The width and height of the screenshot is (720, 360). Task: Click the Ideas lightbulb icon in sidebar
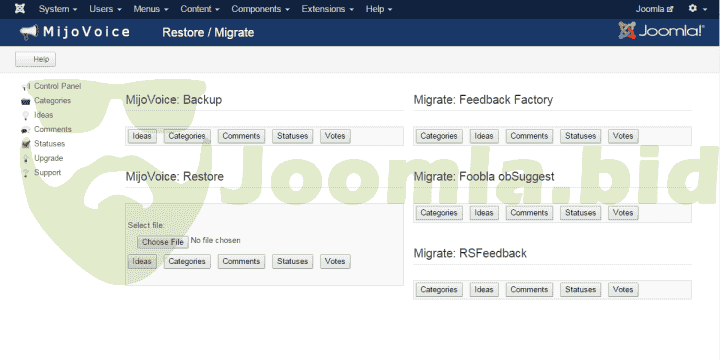tap(26, 115)
